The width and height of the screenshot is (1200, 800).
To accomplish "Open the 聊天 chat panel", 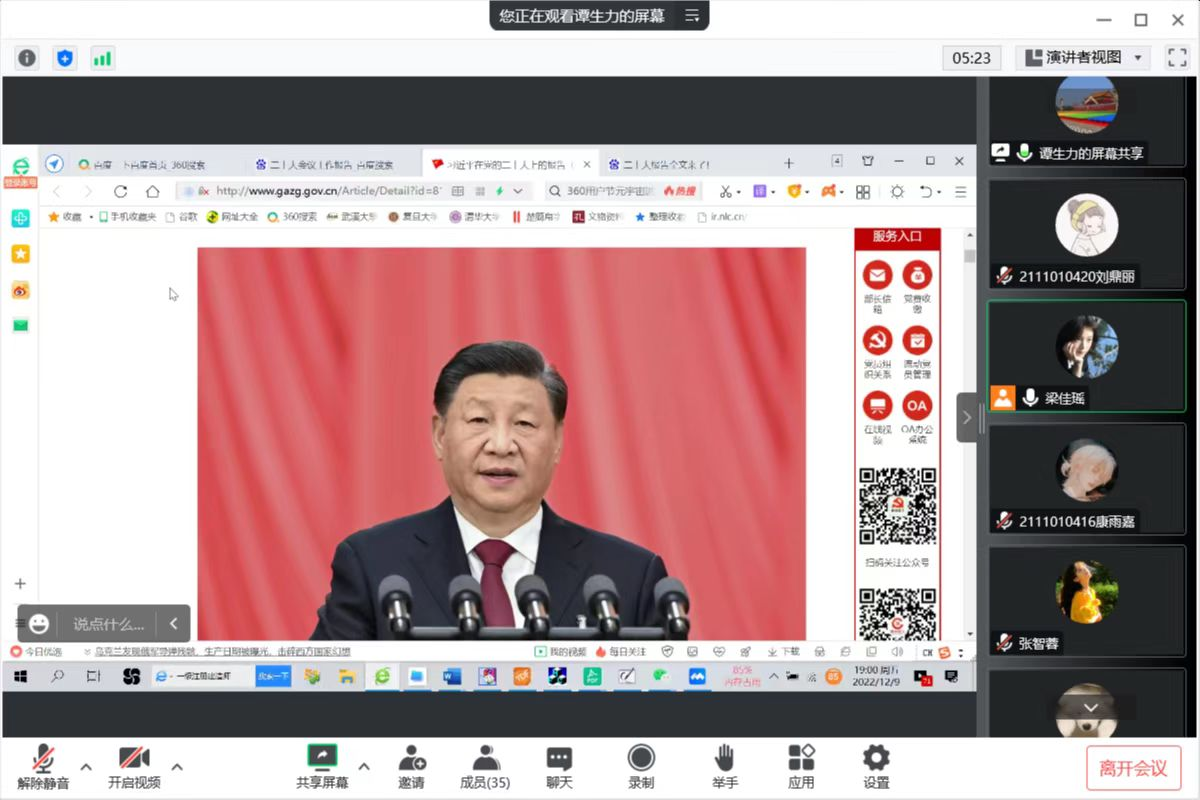I will point(560,766).
